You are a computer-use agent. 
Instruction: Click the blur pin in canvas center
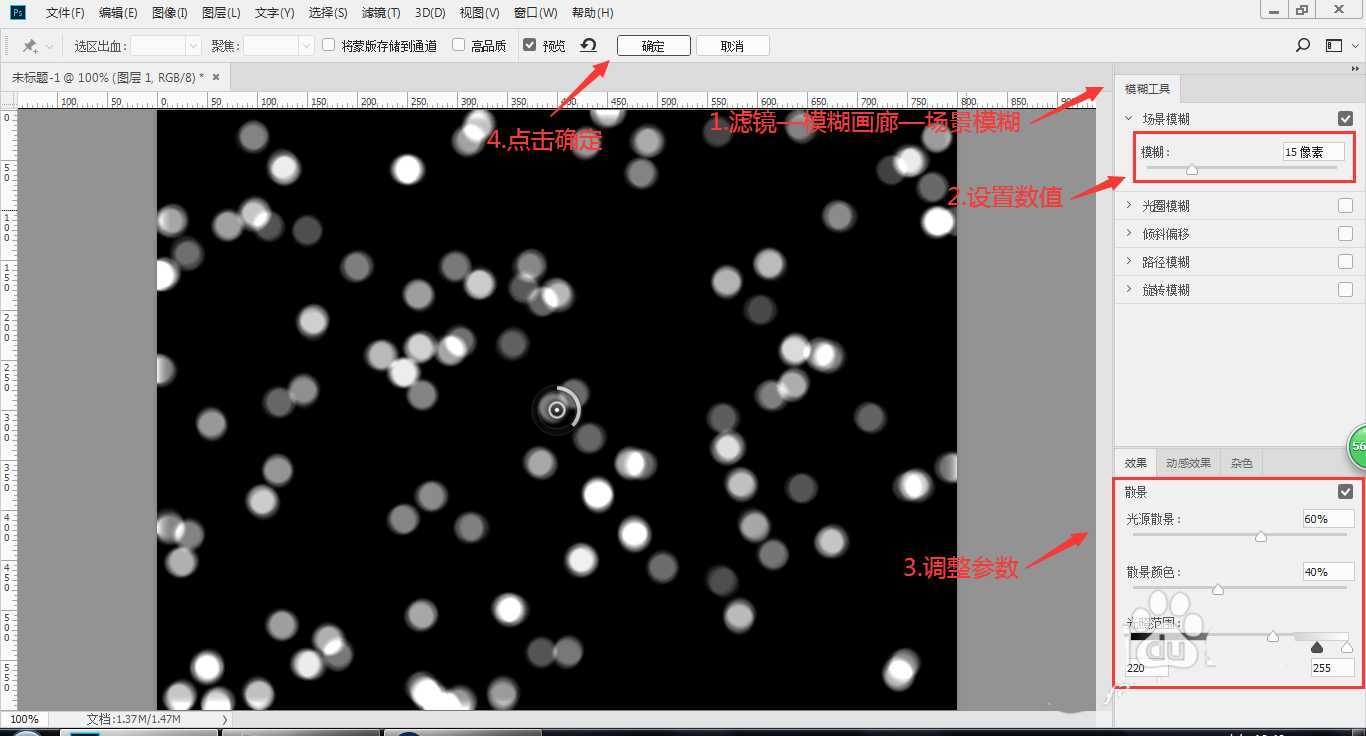pyautogui.click(x=557, y=410)
